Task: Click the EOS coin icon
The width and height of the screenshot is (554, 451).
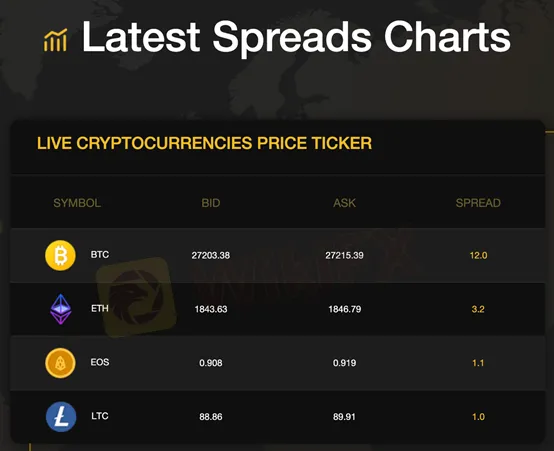Action: 60,363
